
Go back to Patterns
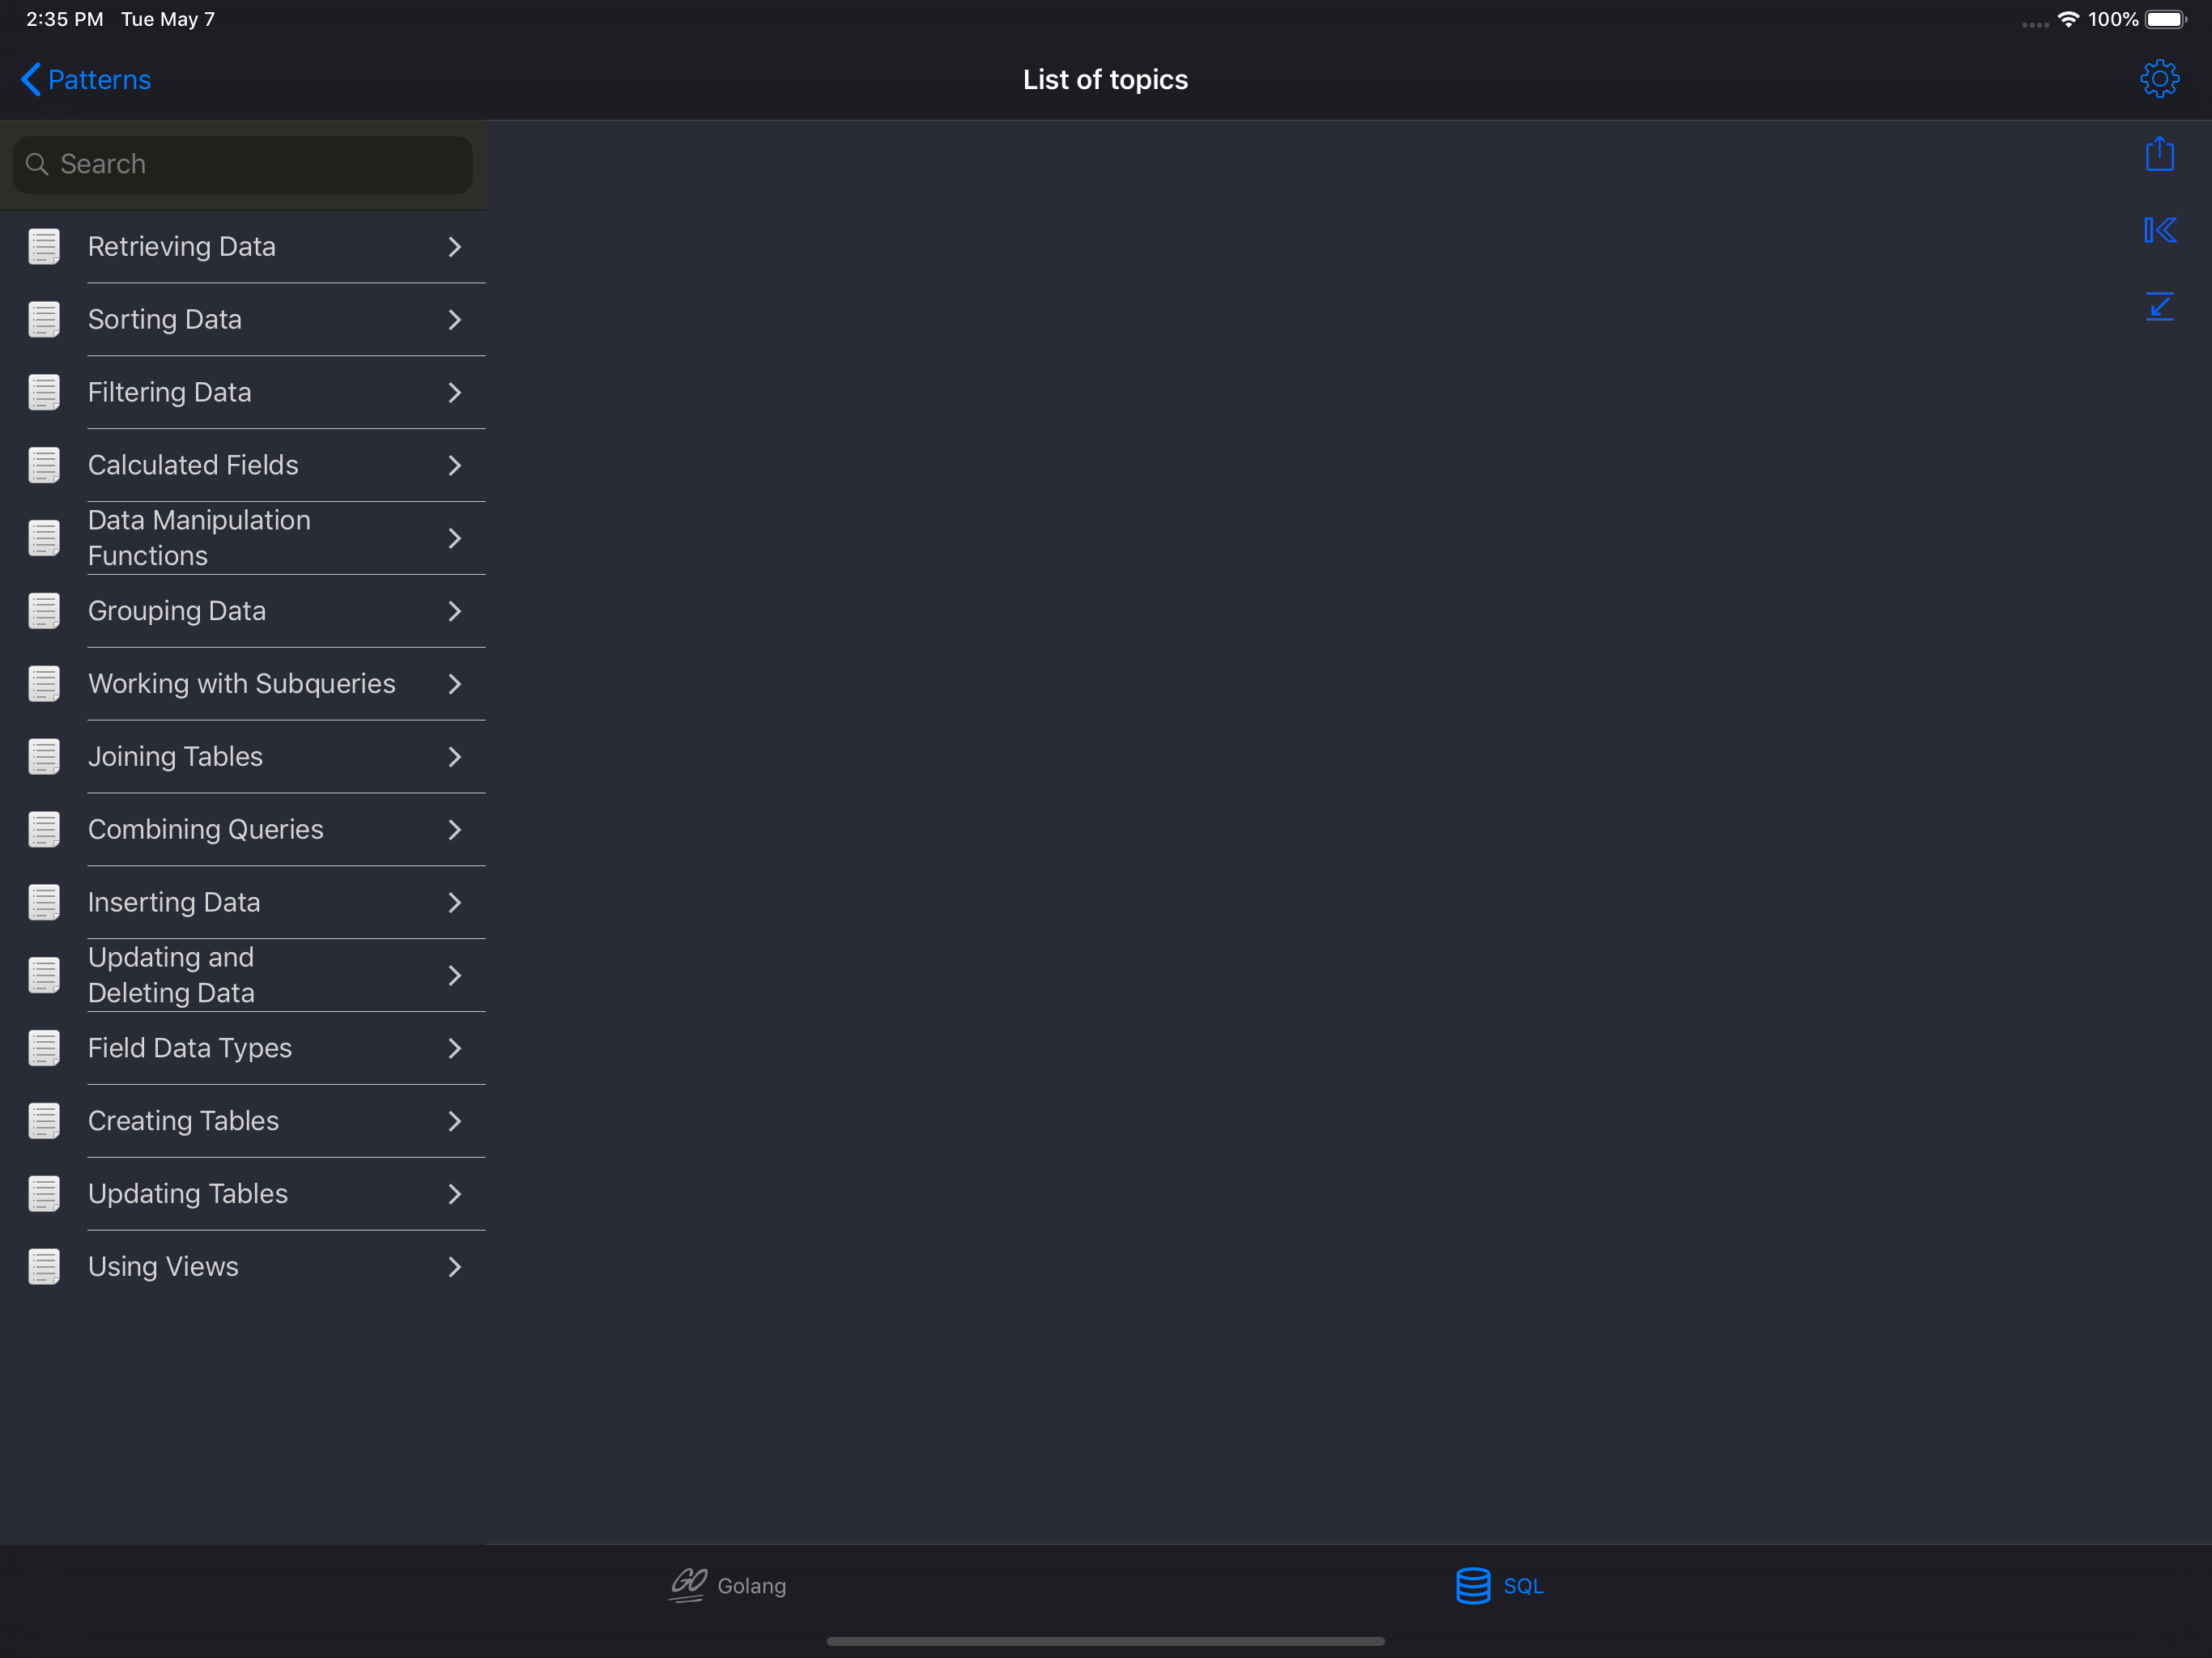(86, 80)
